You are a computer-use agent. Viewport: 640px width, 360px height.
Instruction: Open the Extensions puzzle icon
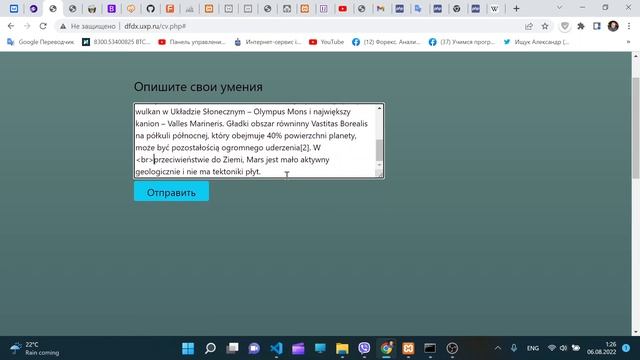(x=580, y=26)
